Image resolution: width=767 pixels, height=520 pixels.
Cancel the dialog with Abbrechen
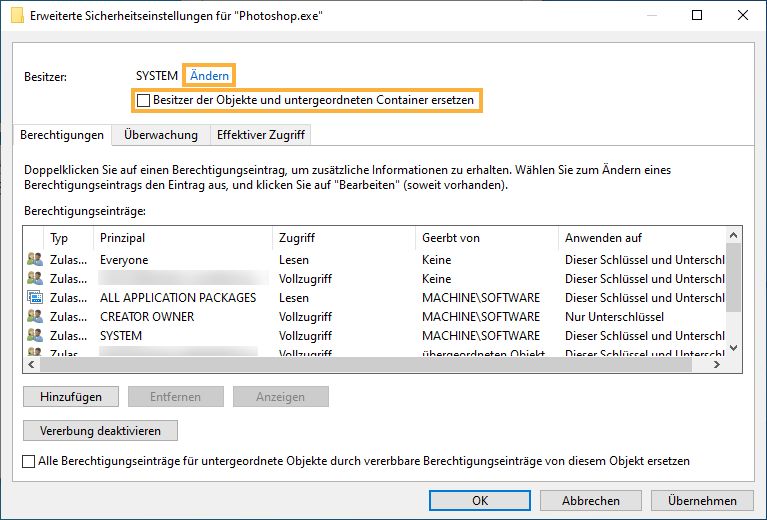590,501
